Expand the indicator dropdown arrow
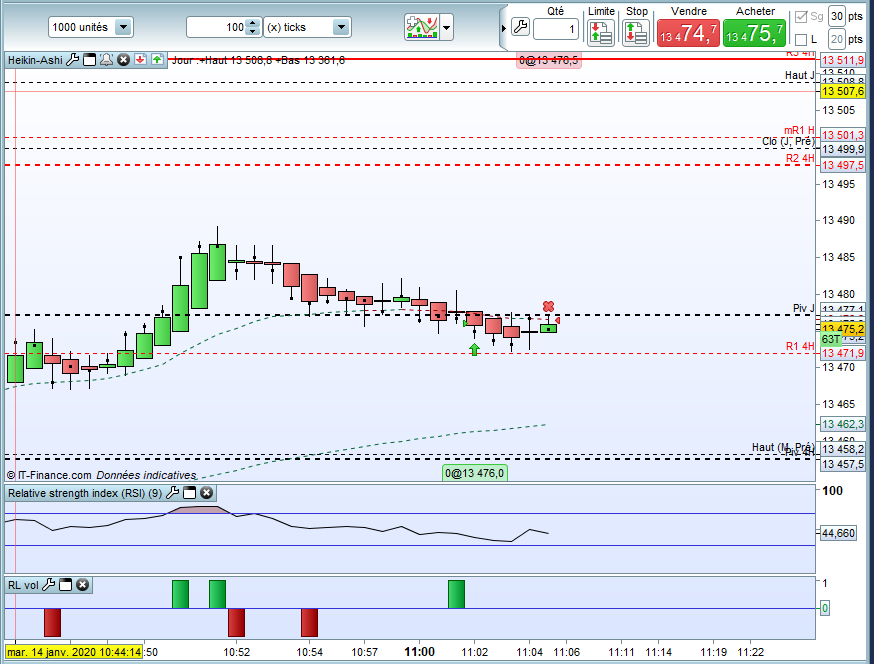 446,27
